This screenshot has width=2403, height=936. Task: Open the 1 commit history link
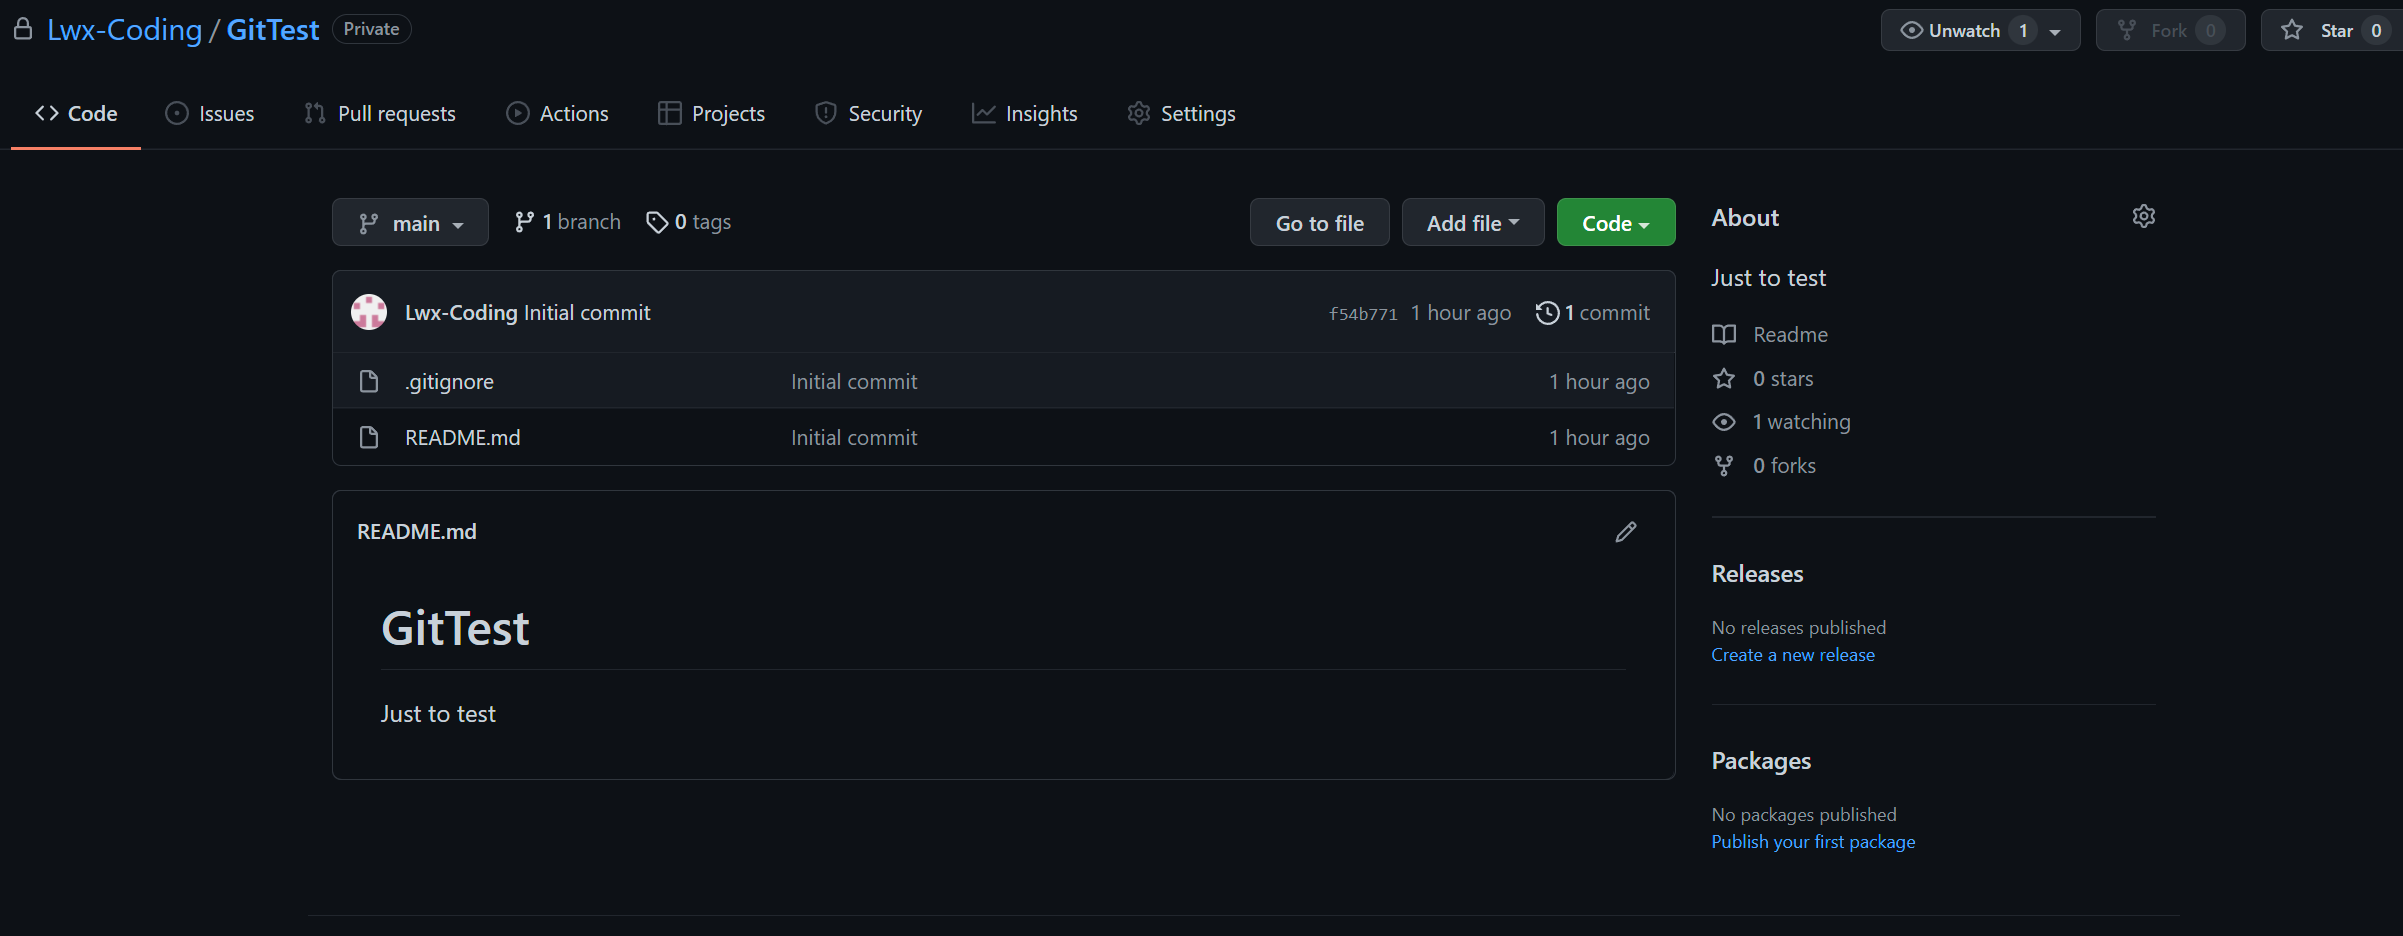tap(1593, 313)
